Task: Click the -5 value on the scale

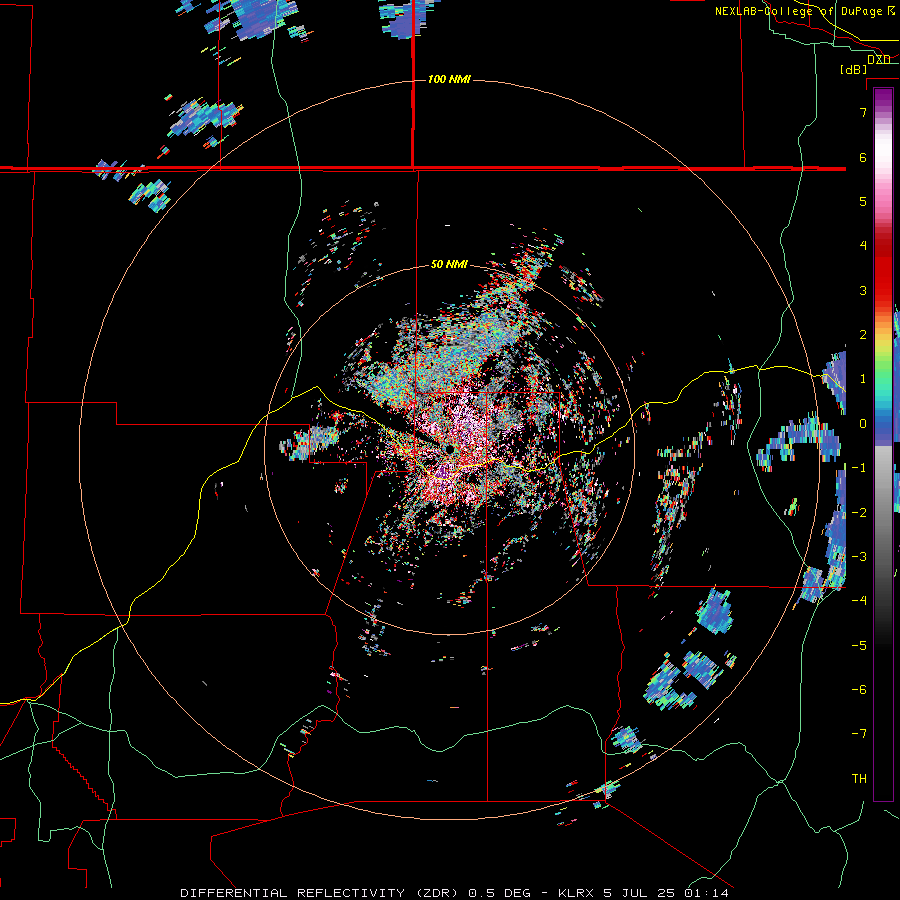Action: tap(859, 646)
